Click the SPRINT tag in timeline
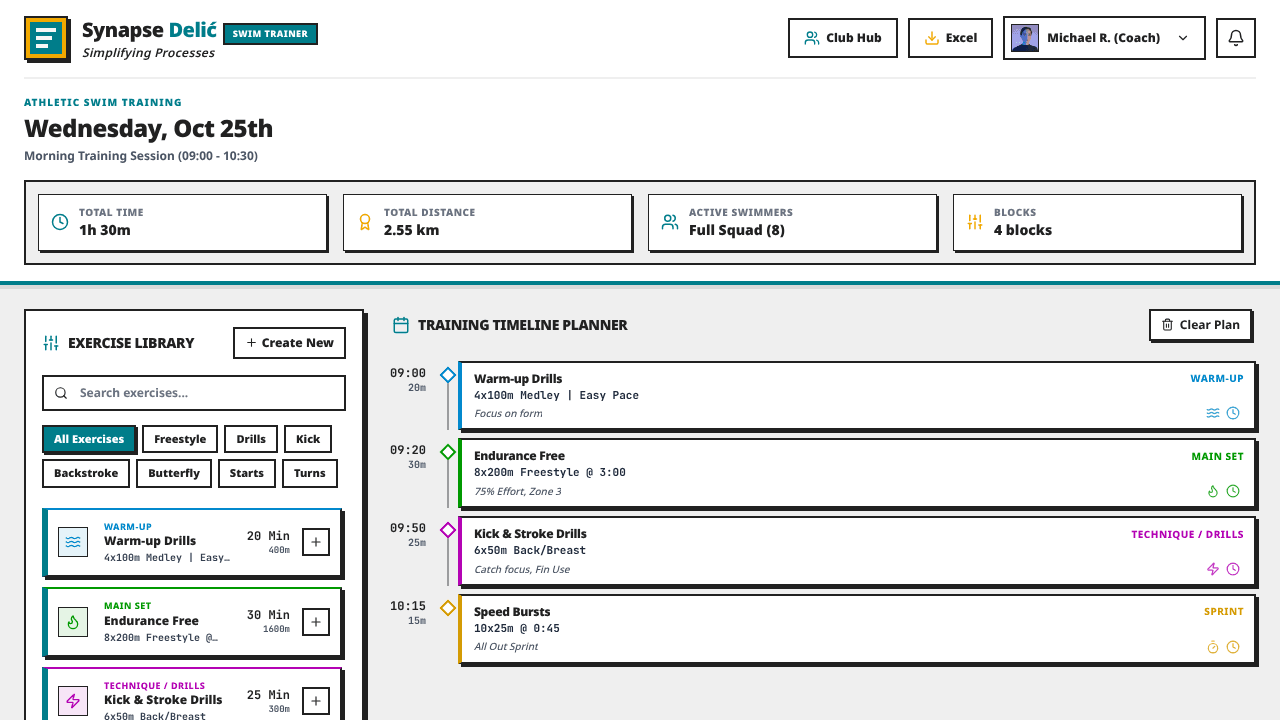The height and width of the screenshot is (720, 1280). click(x=1224, y=612)
